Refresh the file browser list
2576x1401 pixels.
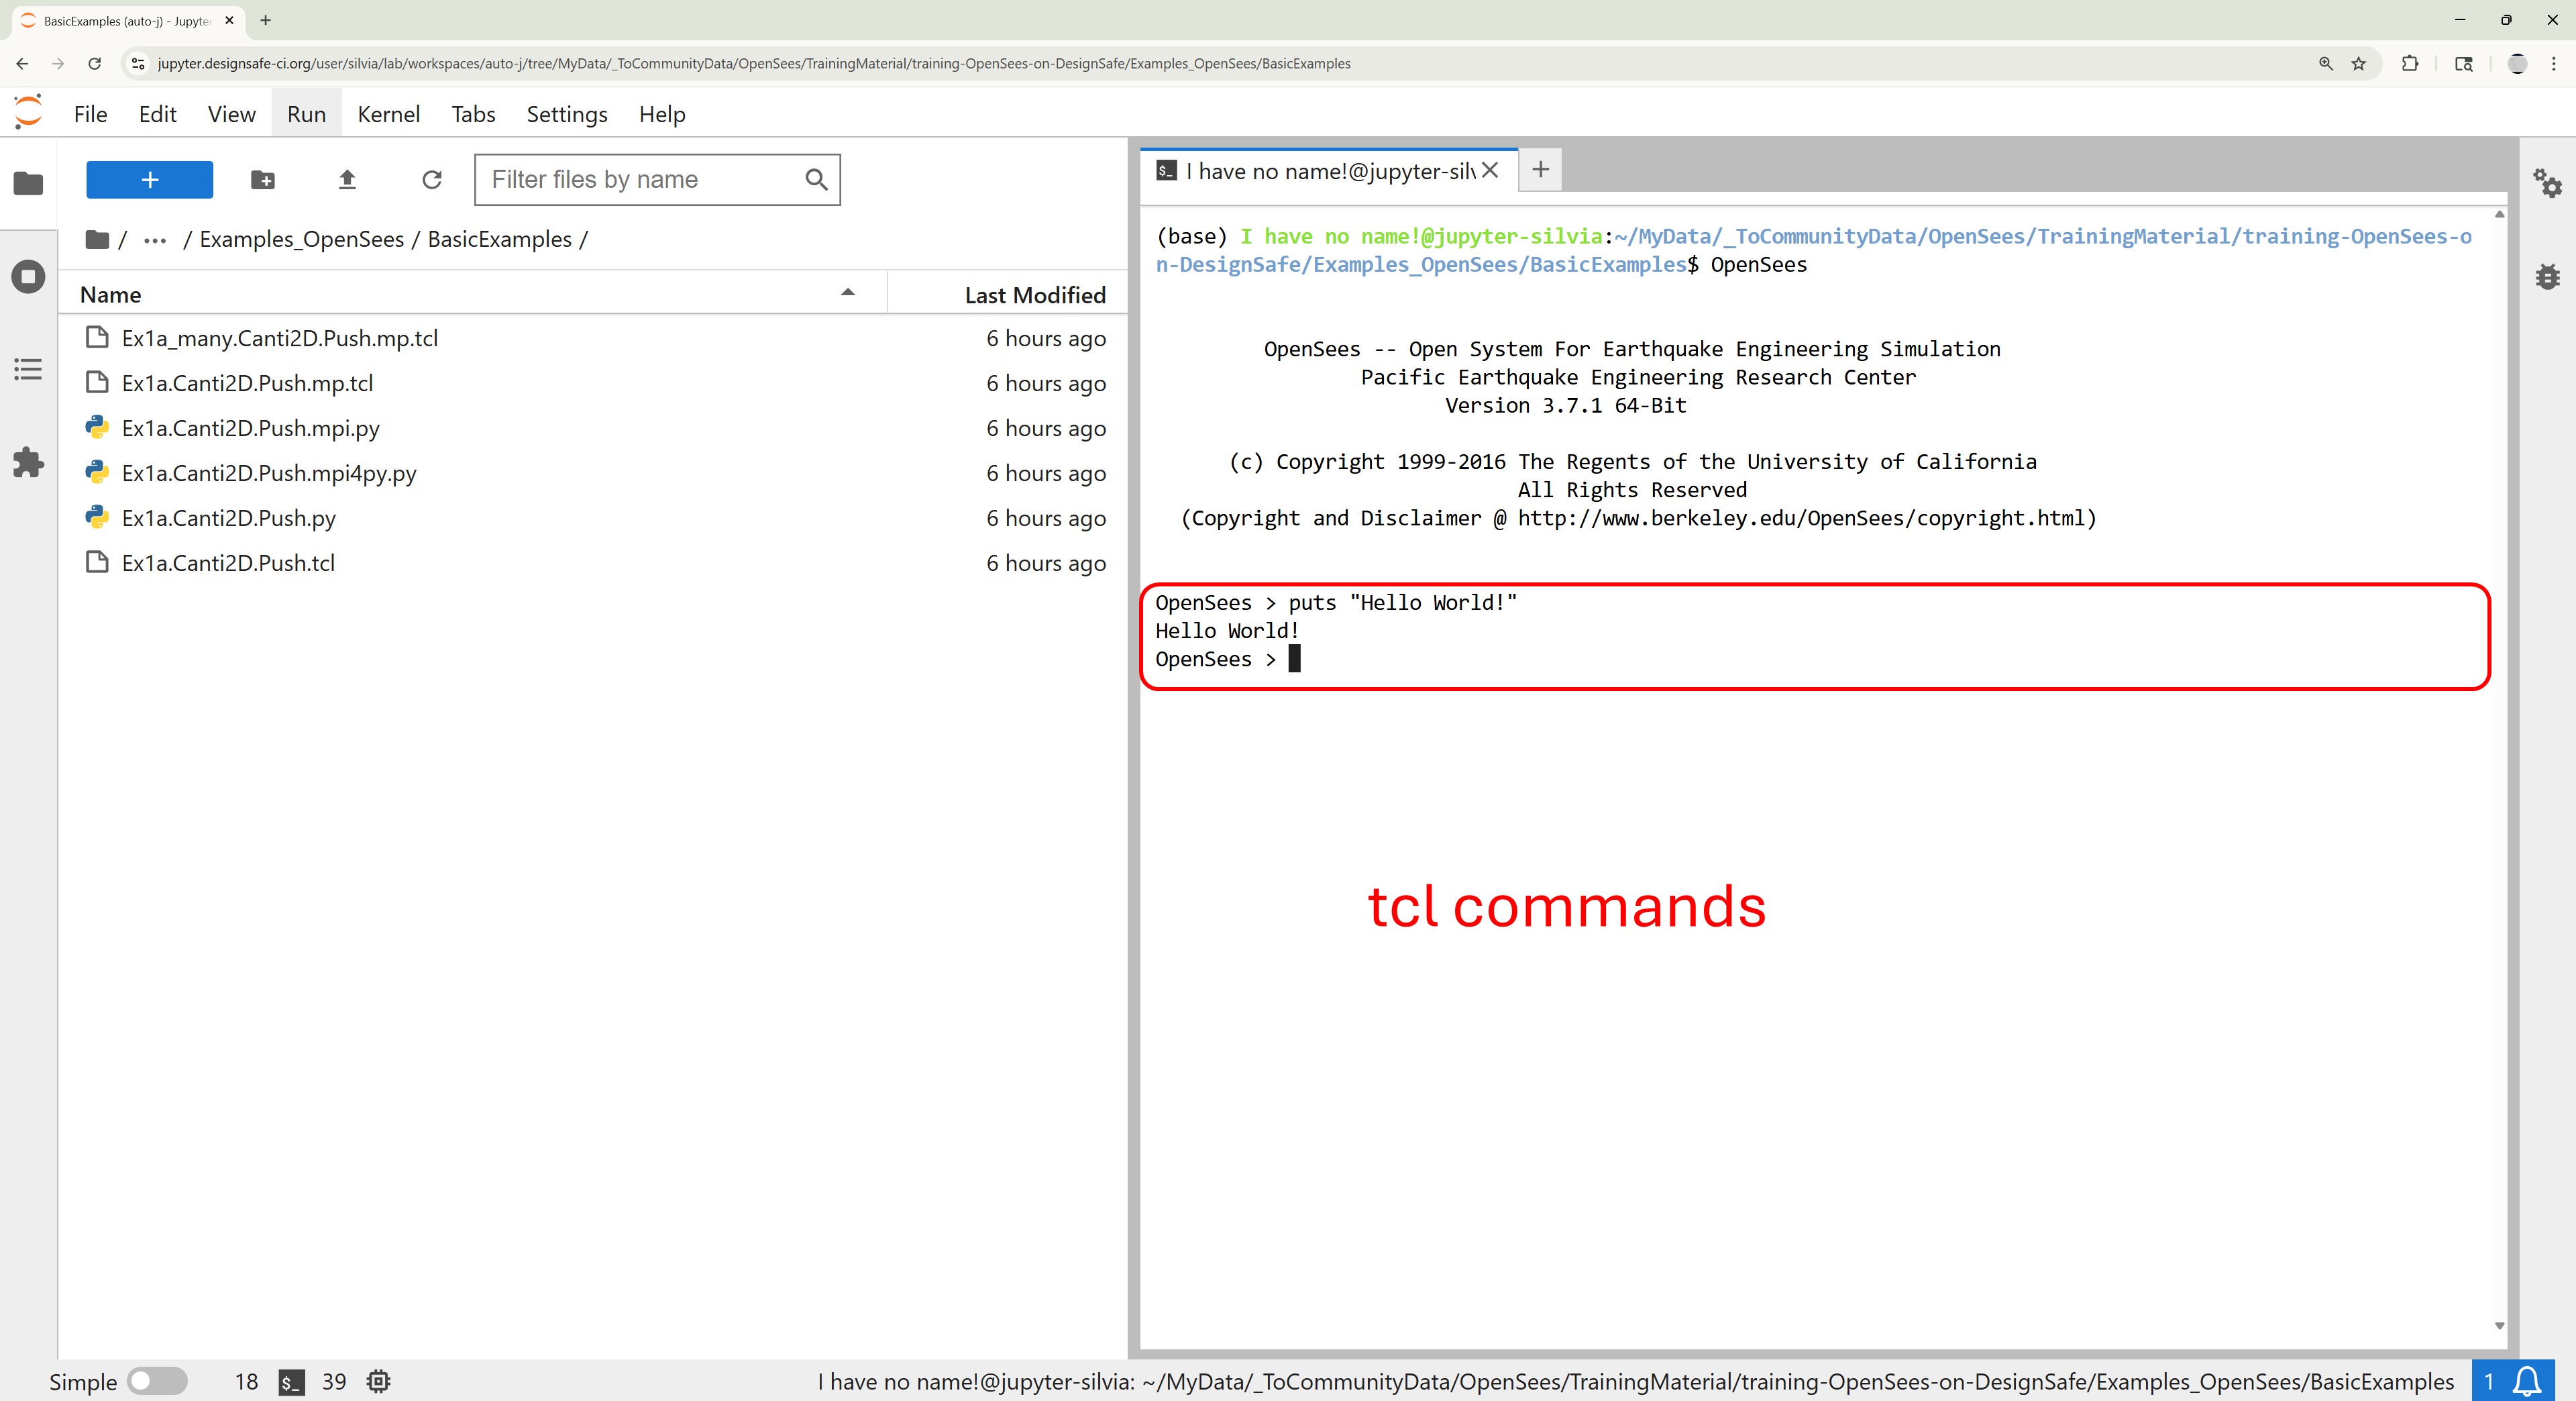pyautogui.click(x=432, y=180)
